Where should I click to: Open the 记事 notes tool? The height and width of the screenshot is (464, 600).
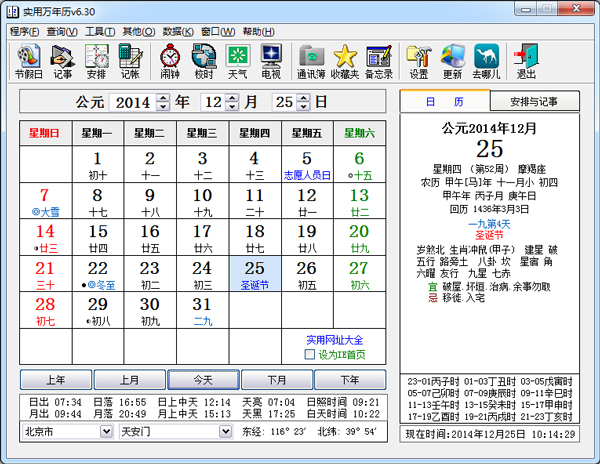coord(62,61)
